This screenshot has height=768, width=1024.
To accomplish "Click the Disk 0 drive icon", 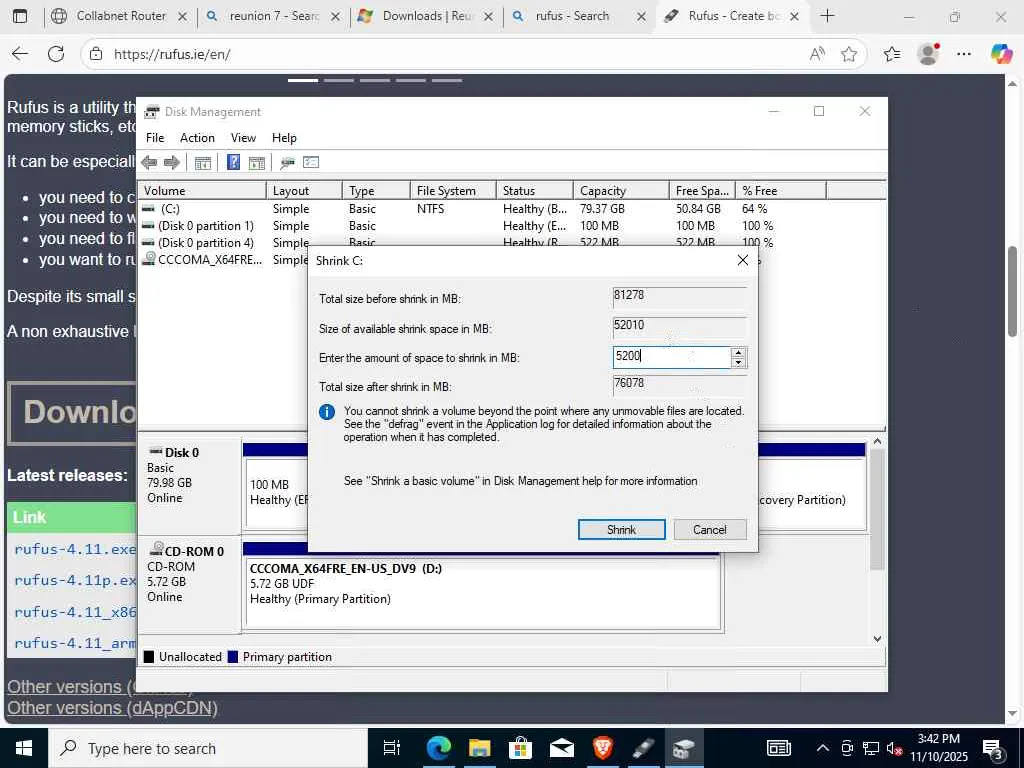I will point(155,452).
